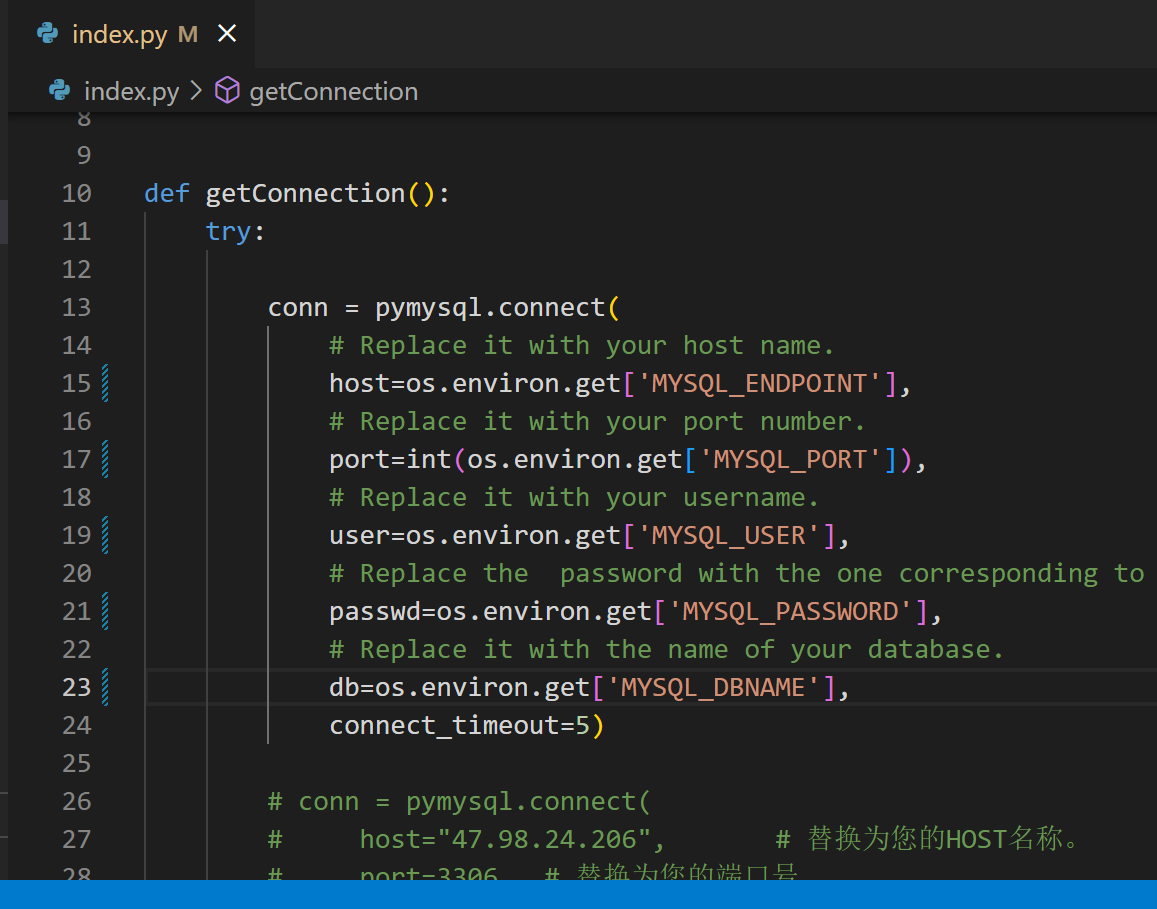
Task: Expand the breadcrumb chevron after index.py
Action: [x=196, y=91]
